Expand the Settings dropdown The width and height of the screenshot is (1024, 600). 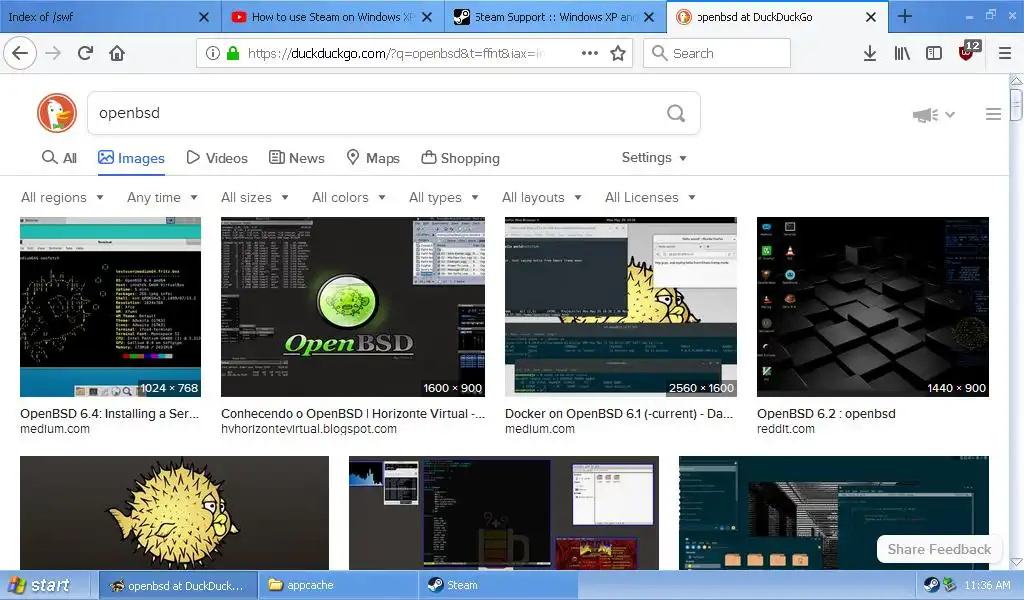[x=654, y=157]
